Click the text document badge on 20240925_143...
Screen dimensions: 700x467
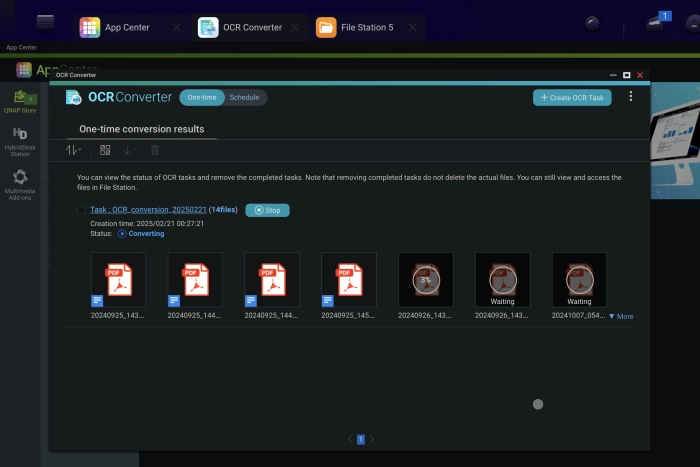[x=97, y=301]
